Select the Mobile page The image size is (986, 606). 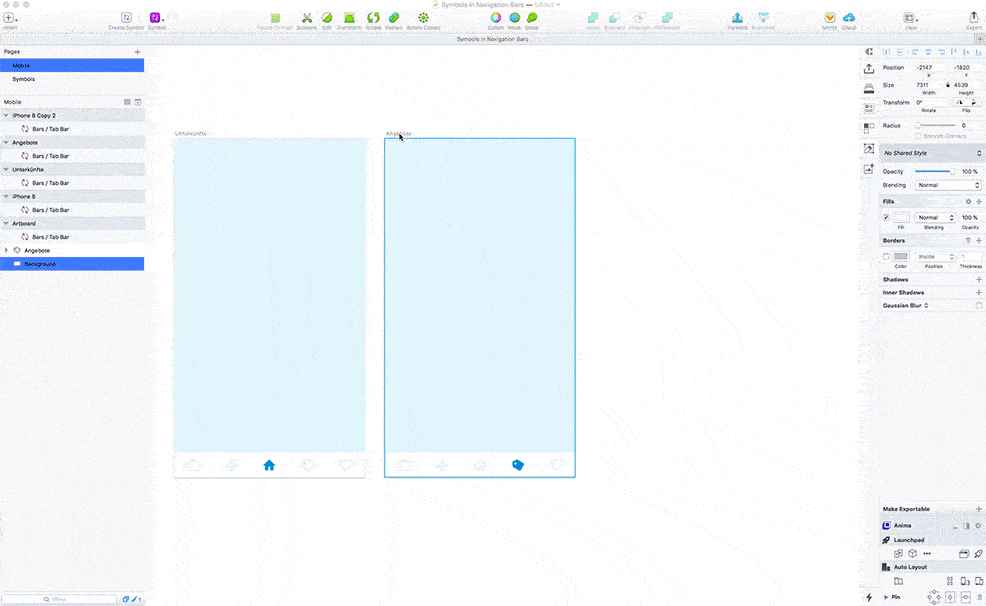[x=72, y=65]
